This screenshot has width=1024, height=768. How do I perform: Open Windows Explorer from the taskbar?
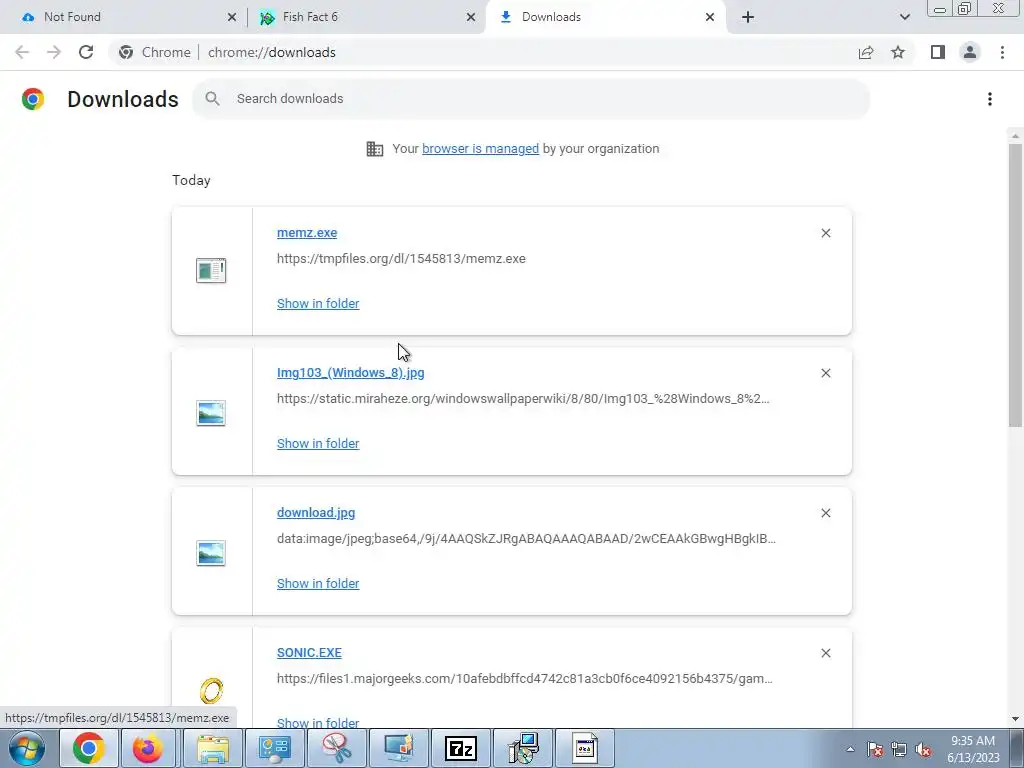213,748
